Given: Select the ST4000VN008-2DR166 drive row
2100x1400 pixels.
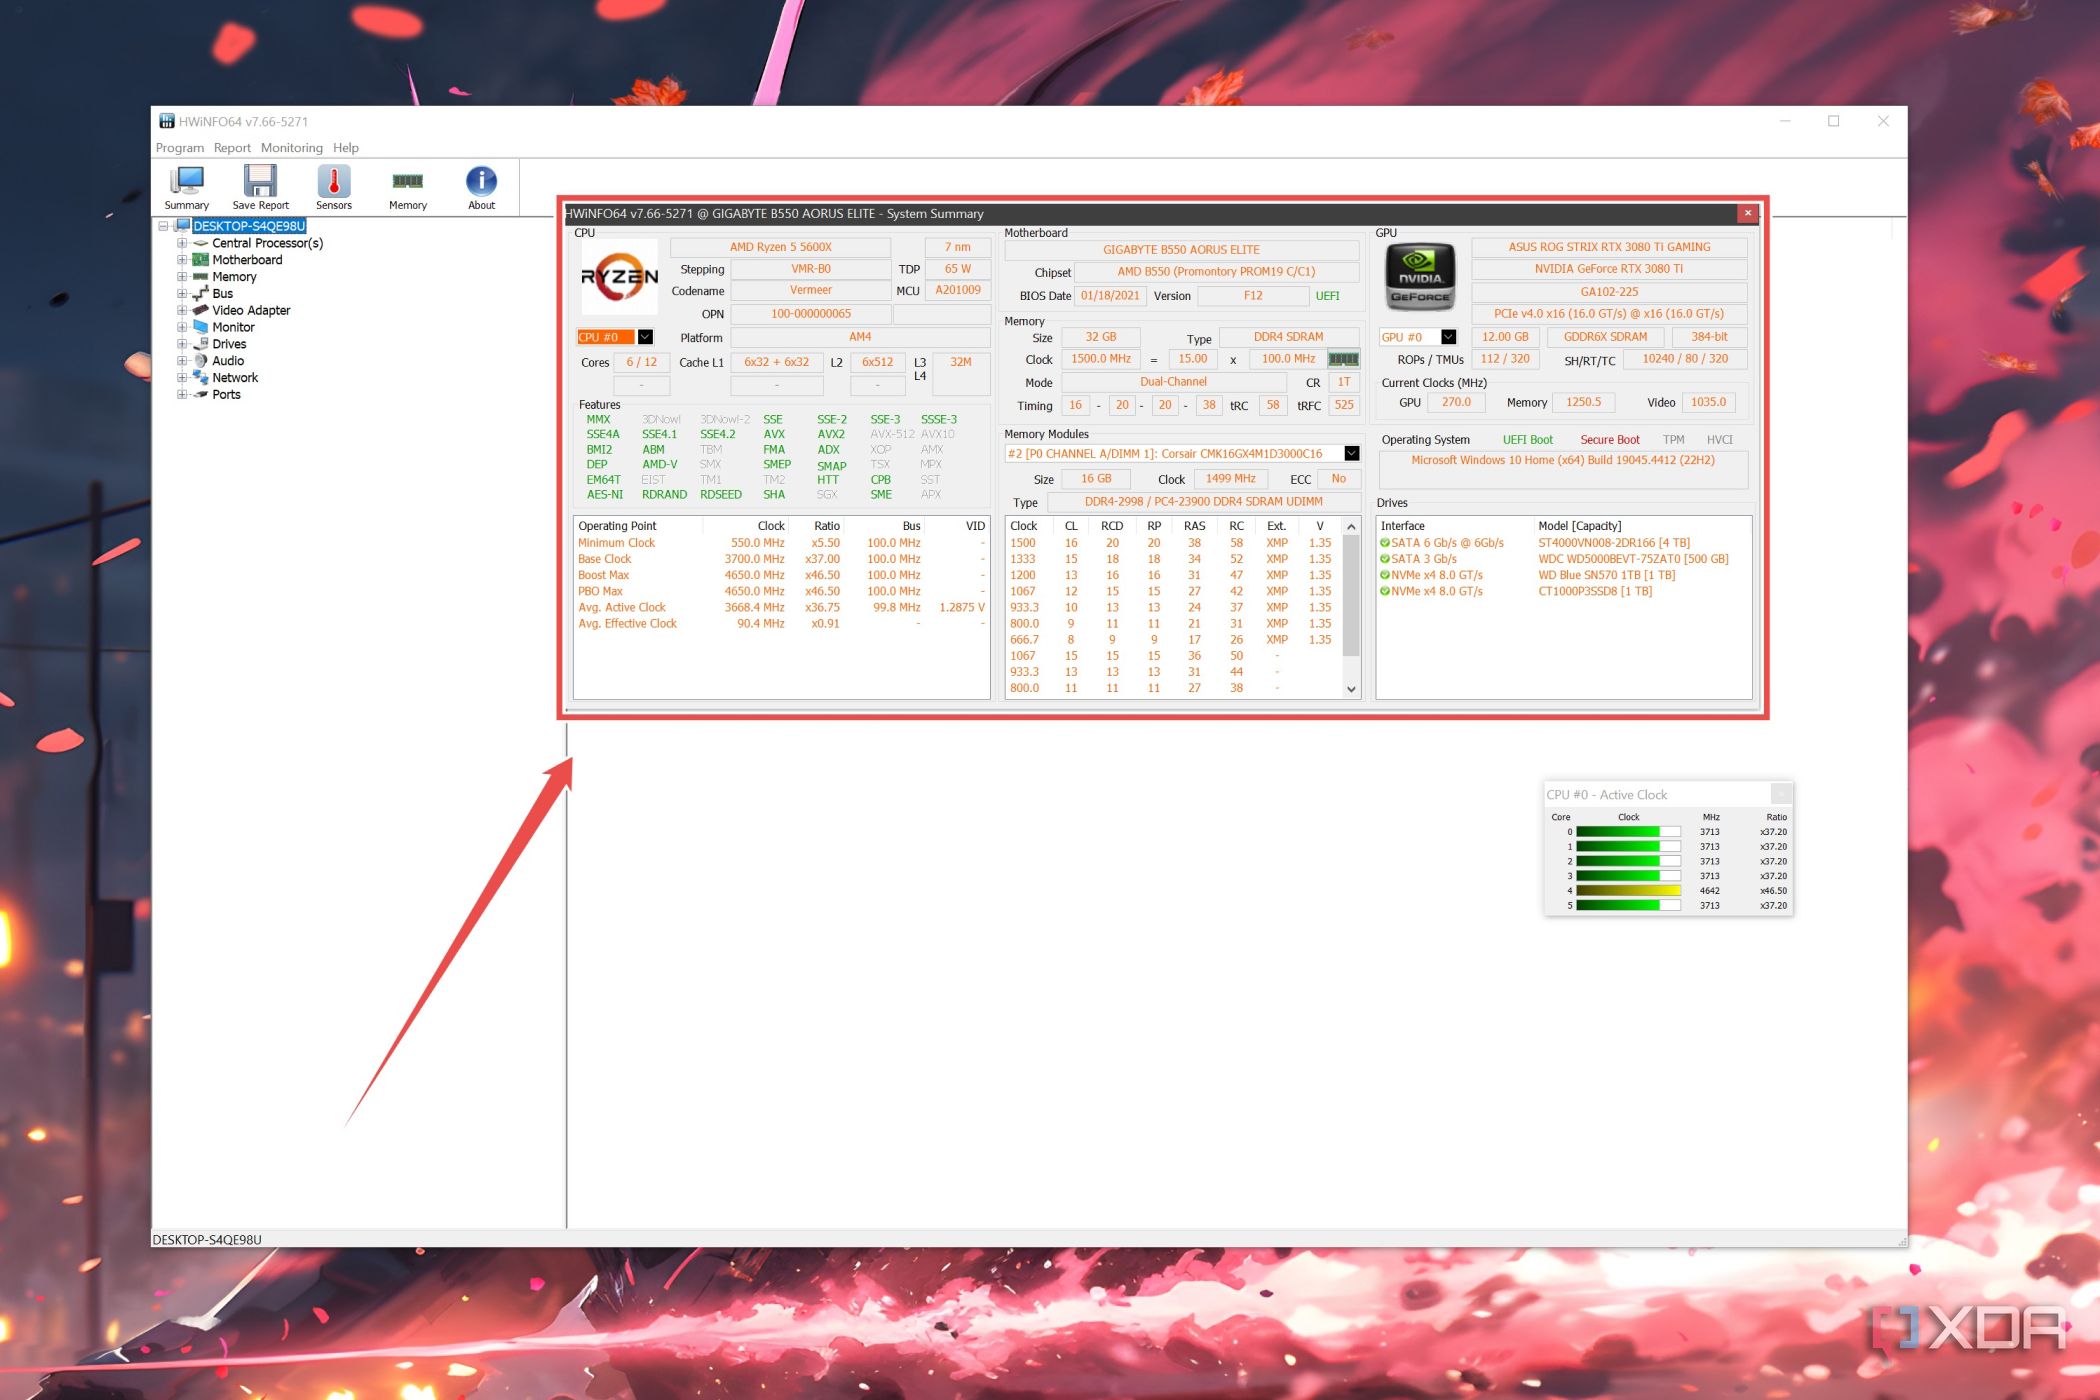Looking at the screenshot, I should pos(1564,543).
